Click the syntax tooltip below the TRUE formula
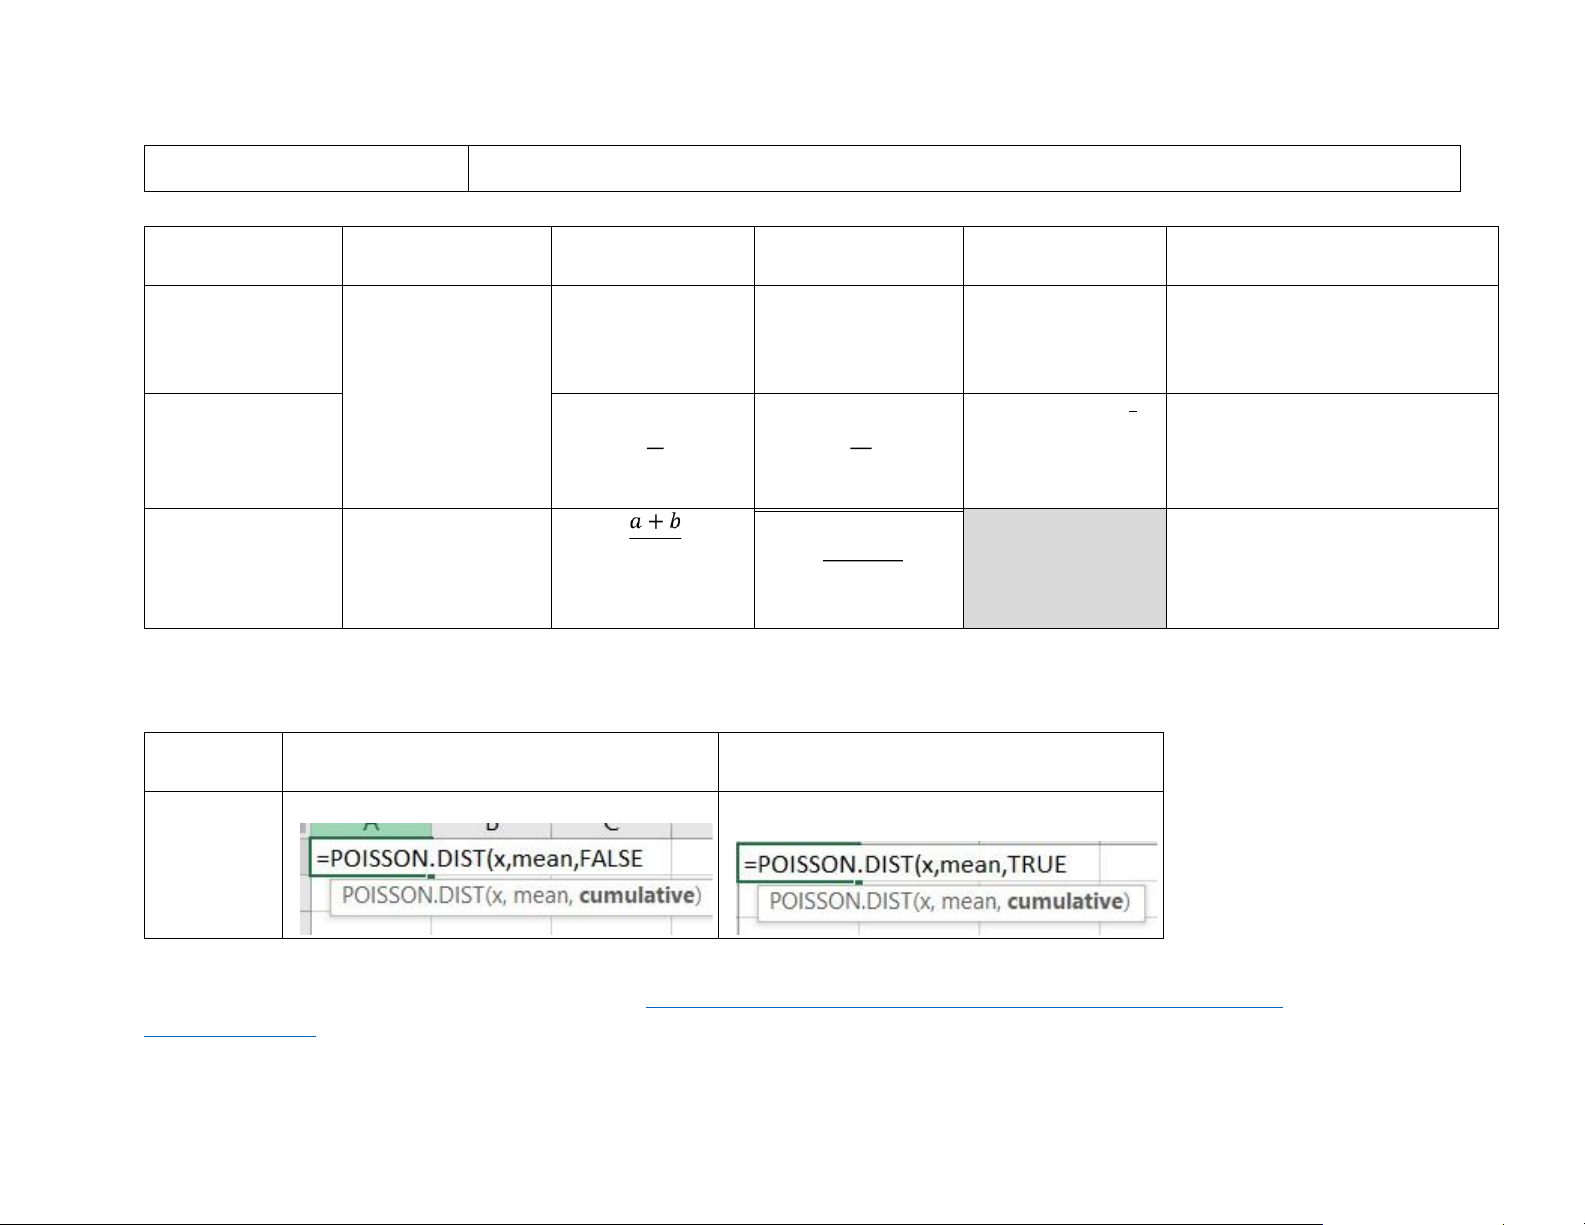The image size is (1585, 1225). 948,902
